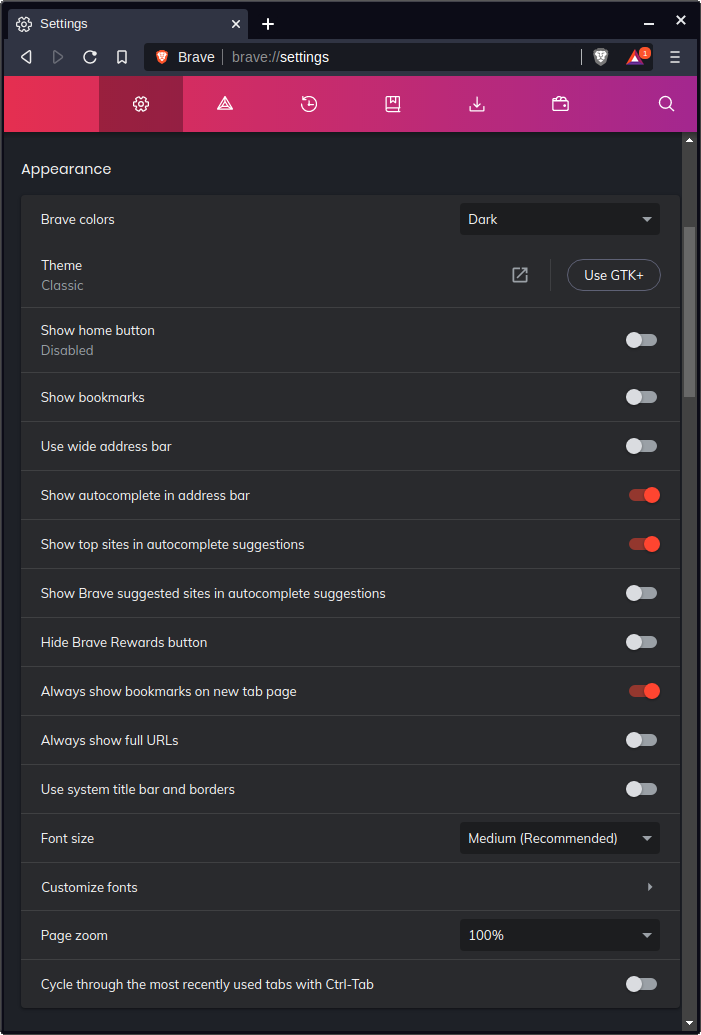Open the Brave colors dropdown

click(559, 219)
